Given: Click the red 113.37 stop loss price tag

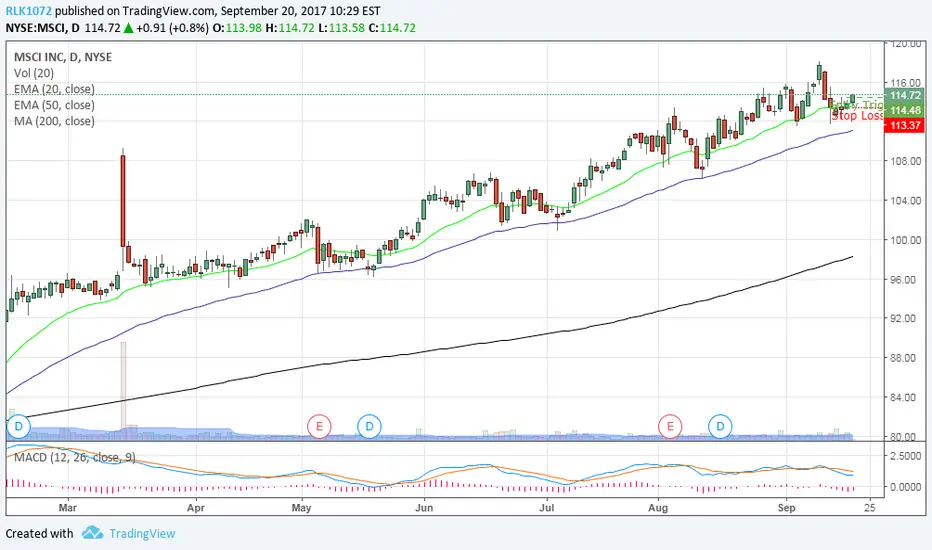Looking at the screenshot, I should [x=903, y=125].
